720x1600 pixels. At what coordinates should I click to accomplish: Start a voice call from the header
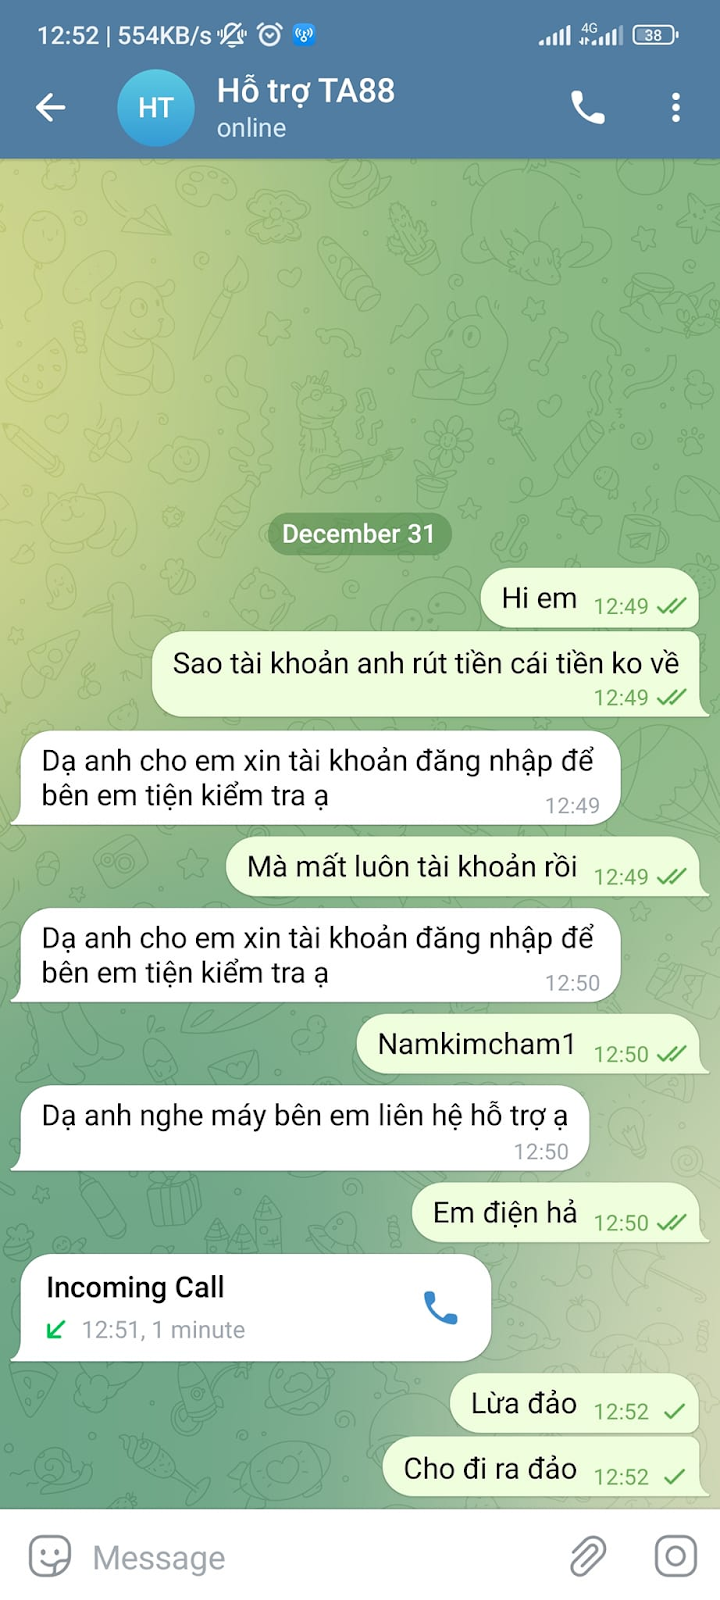coord(588,107)
